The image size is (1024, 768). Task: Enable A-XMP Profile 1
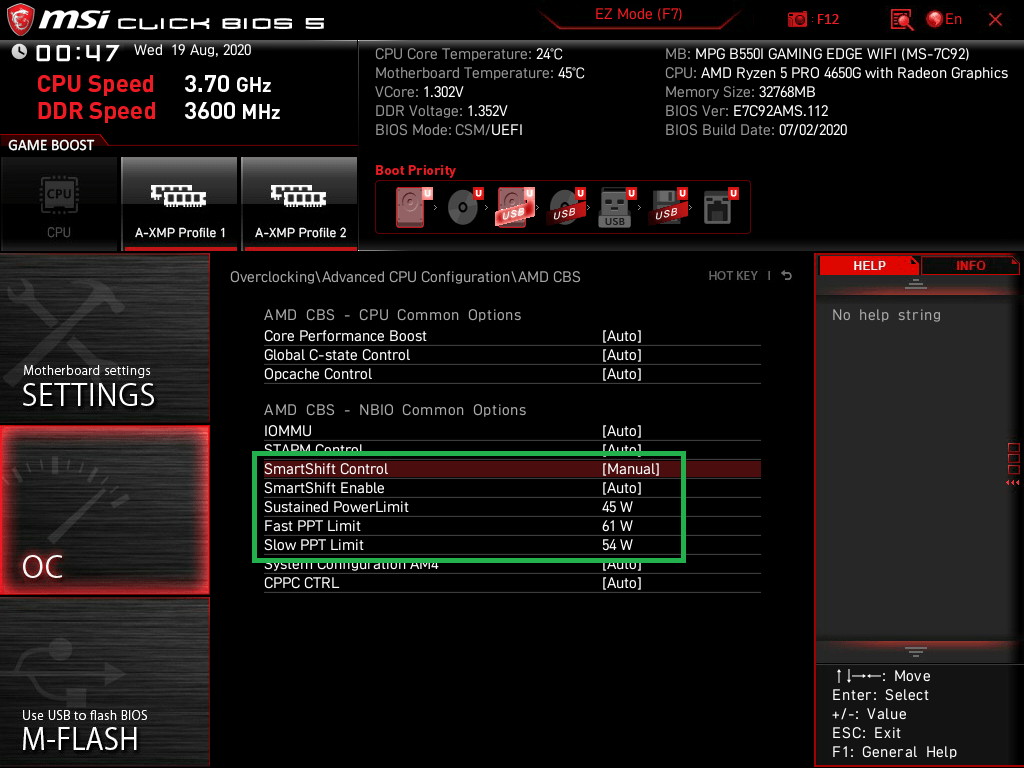coord(180,204)
